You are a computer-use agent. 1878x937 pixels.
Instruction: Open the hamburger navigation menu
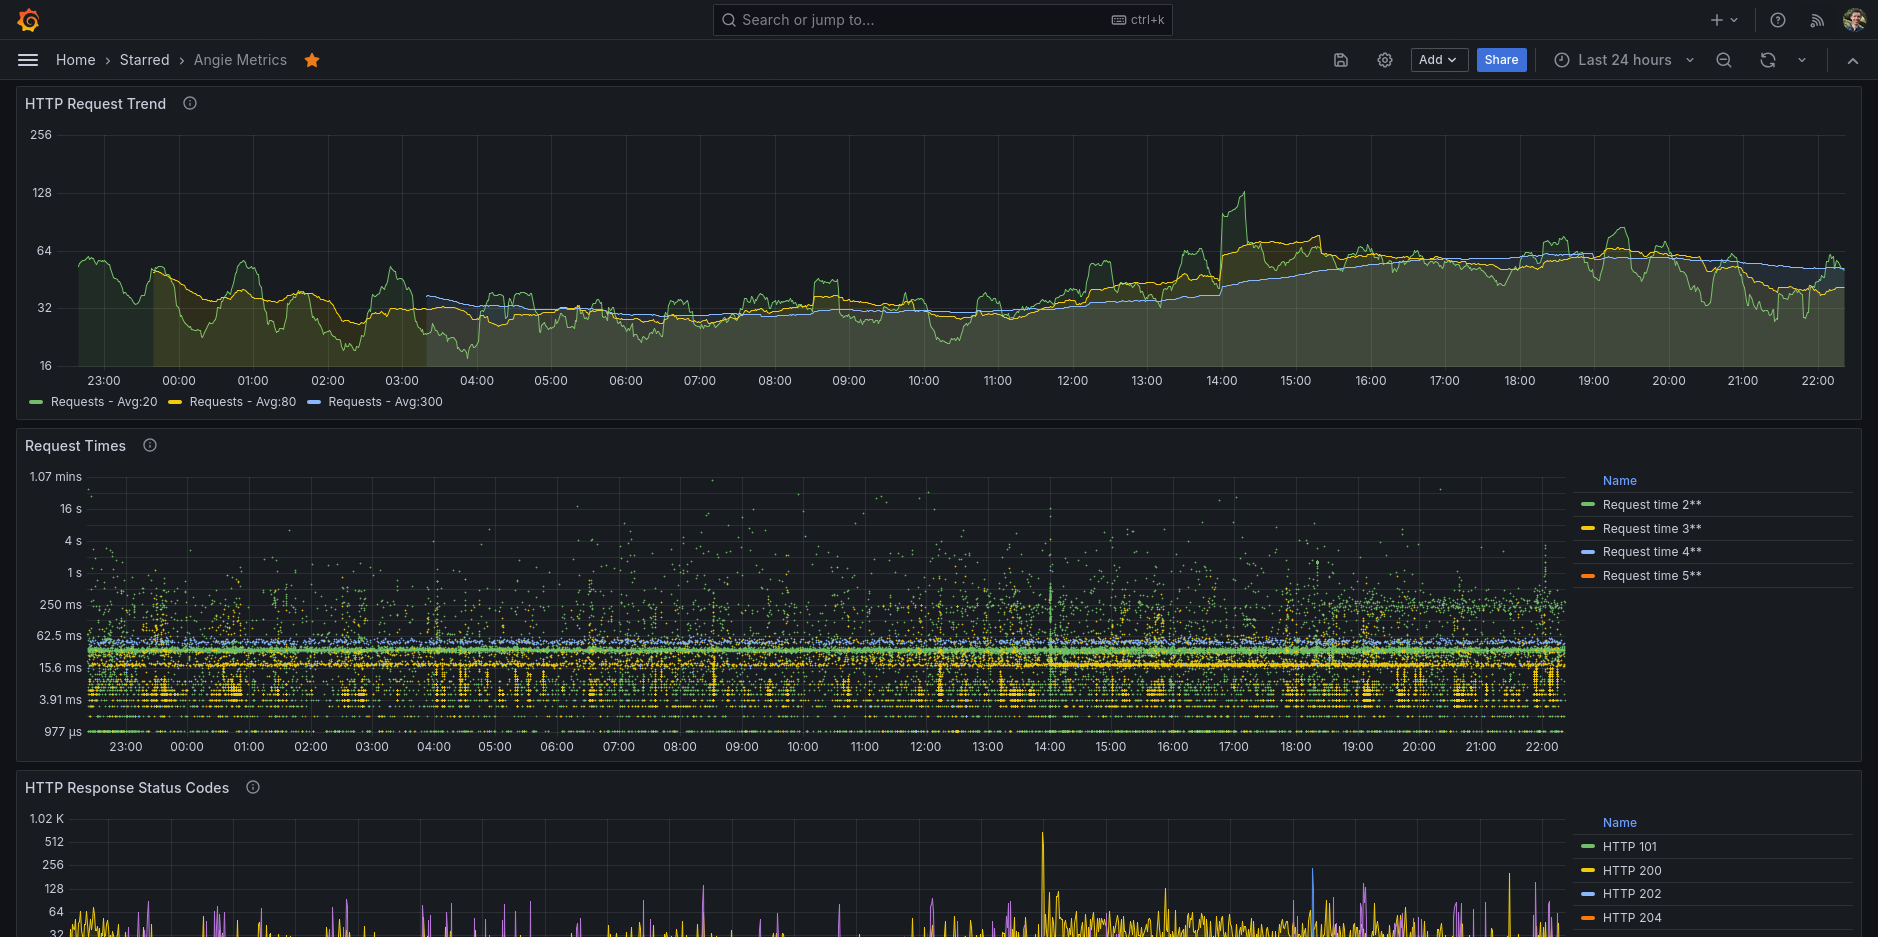tap(28, 60)
